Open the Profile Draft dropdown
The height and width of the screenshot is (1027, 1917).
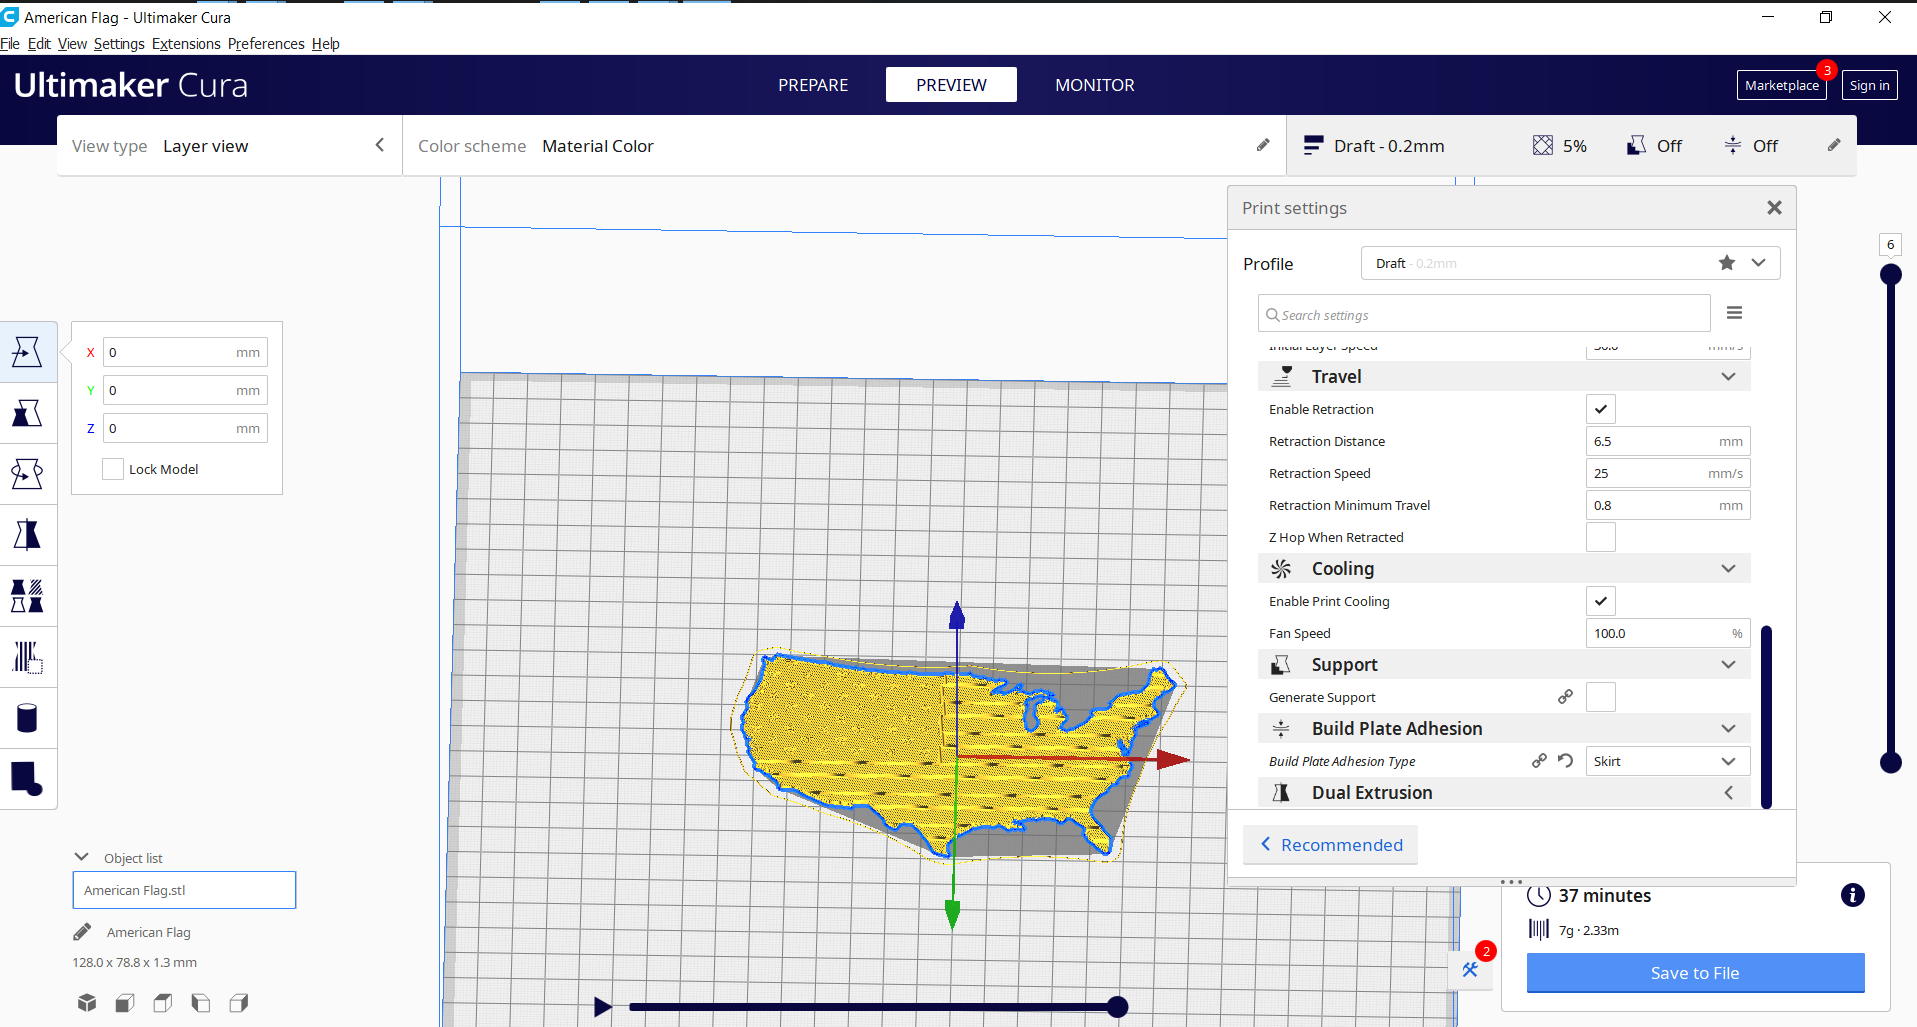pos(1570,263)
